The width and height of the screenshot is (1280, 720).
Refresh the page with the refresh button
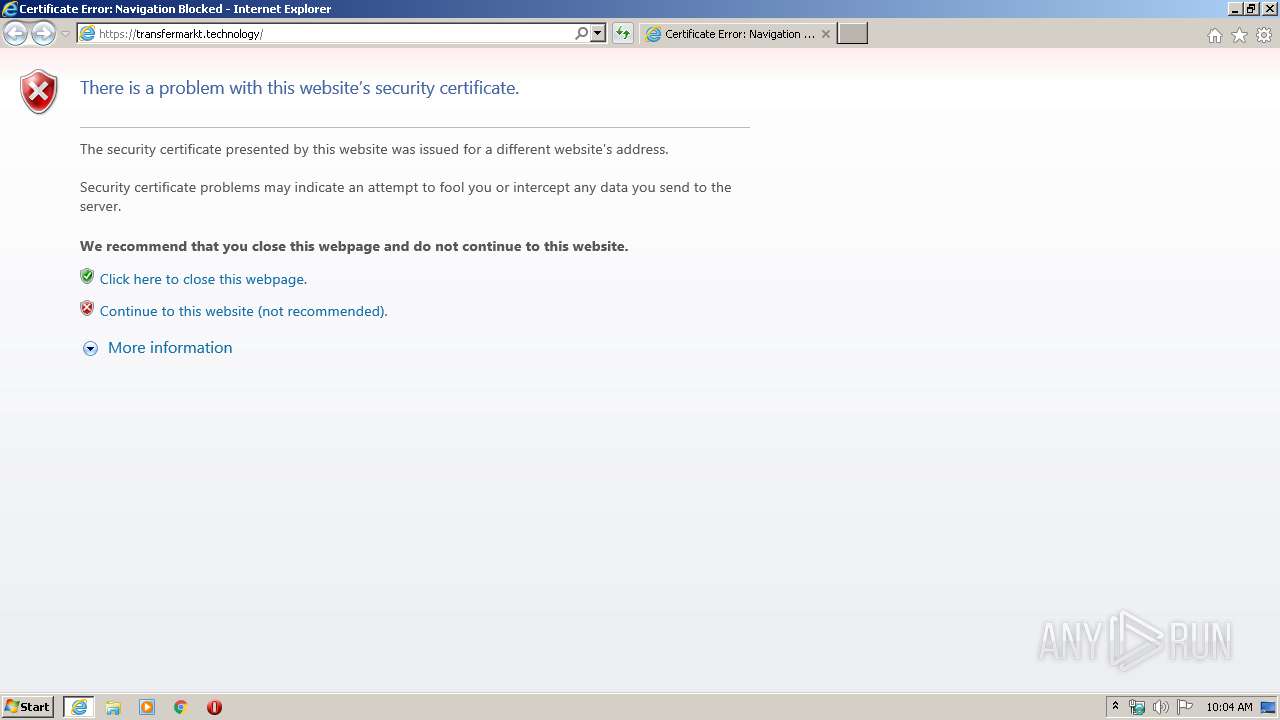point(623,34)
